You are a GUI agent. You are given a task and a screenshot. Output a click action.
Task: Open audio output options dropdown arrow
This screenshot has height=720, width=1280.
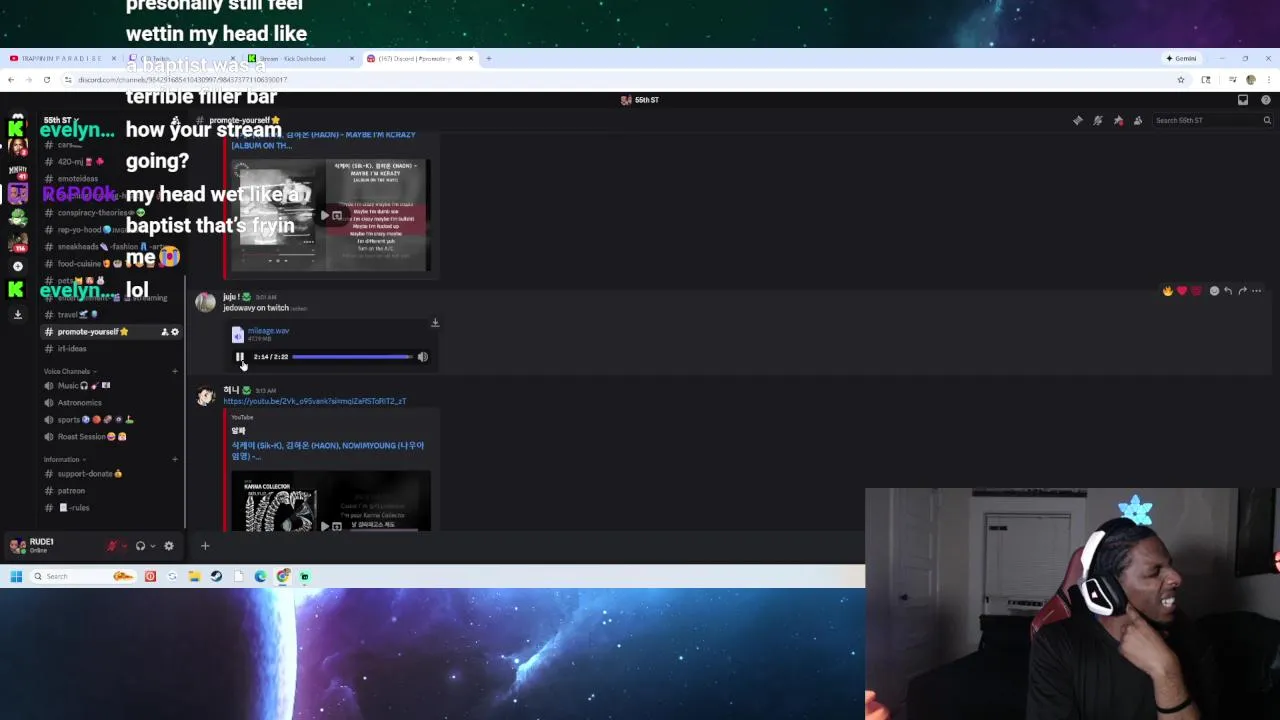point(152,546)
